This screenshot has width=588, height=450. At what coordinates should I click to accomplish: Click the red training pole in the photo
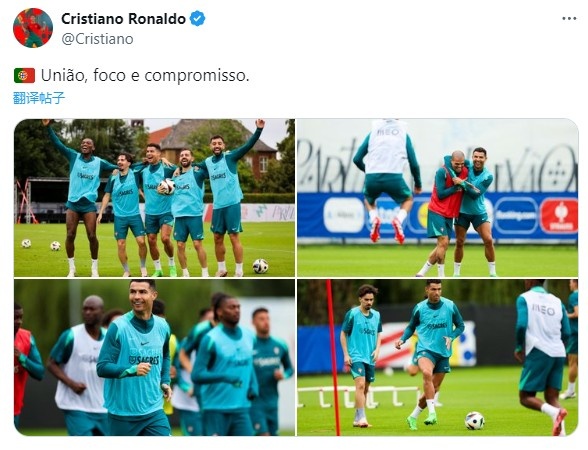tap(333, 357)
